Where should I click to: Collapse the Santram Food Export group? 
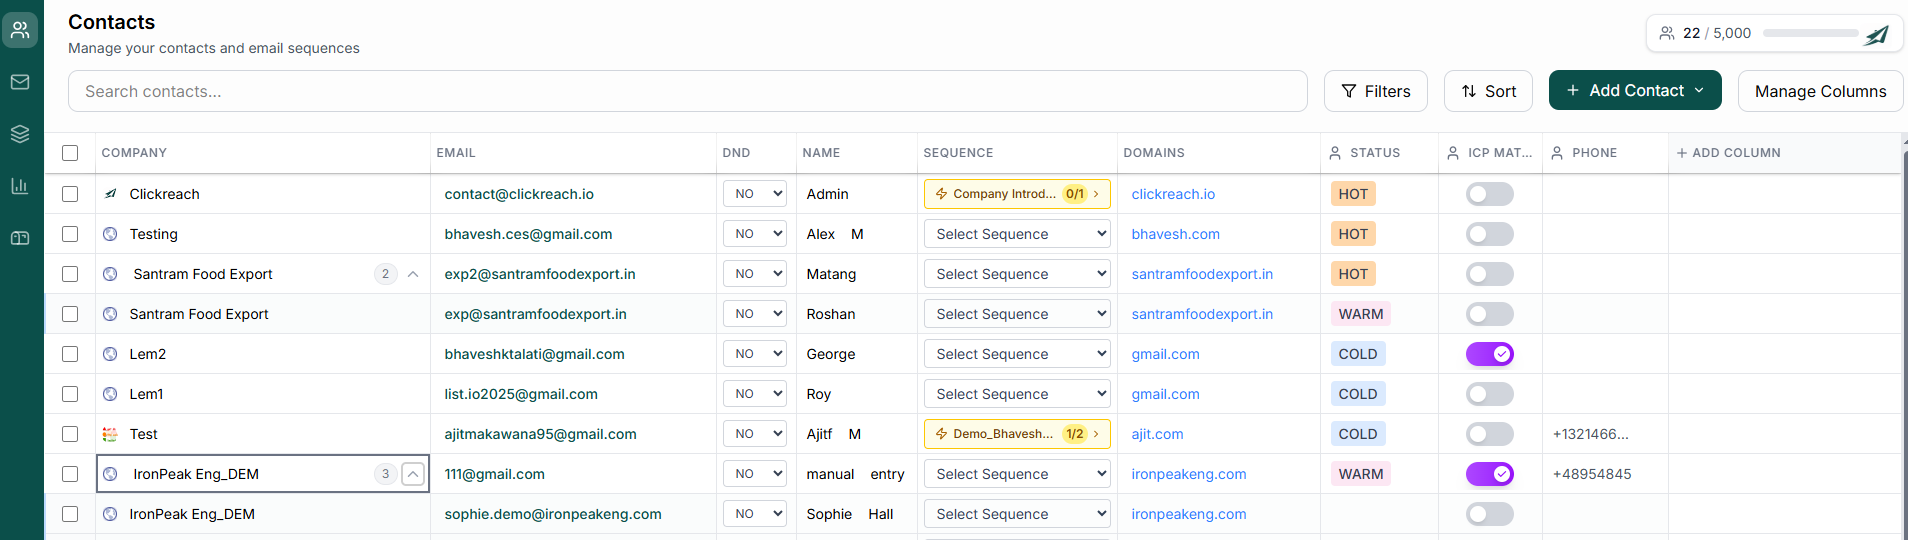click(413, 274)
